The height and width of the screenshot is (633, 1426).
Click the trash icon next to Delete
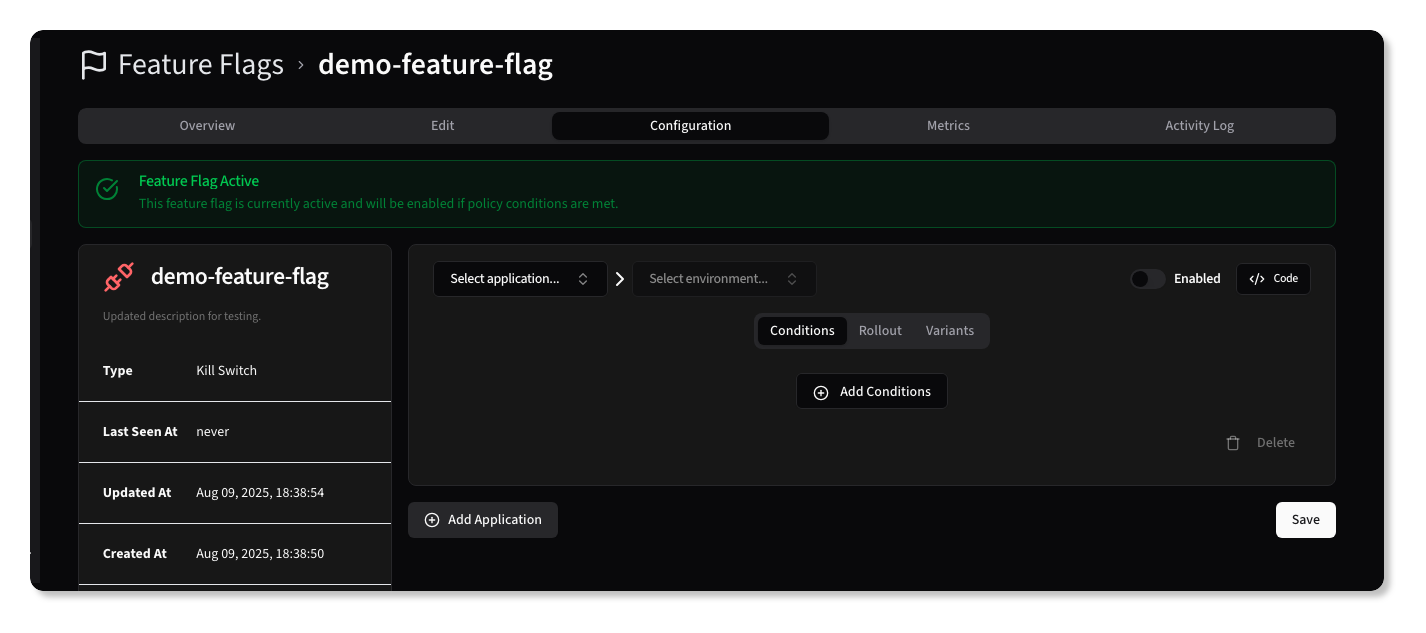click(1233, 442)
